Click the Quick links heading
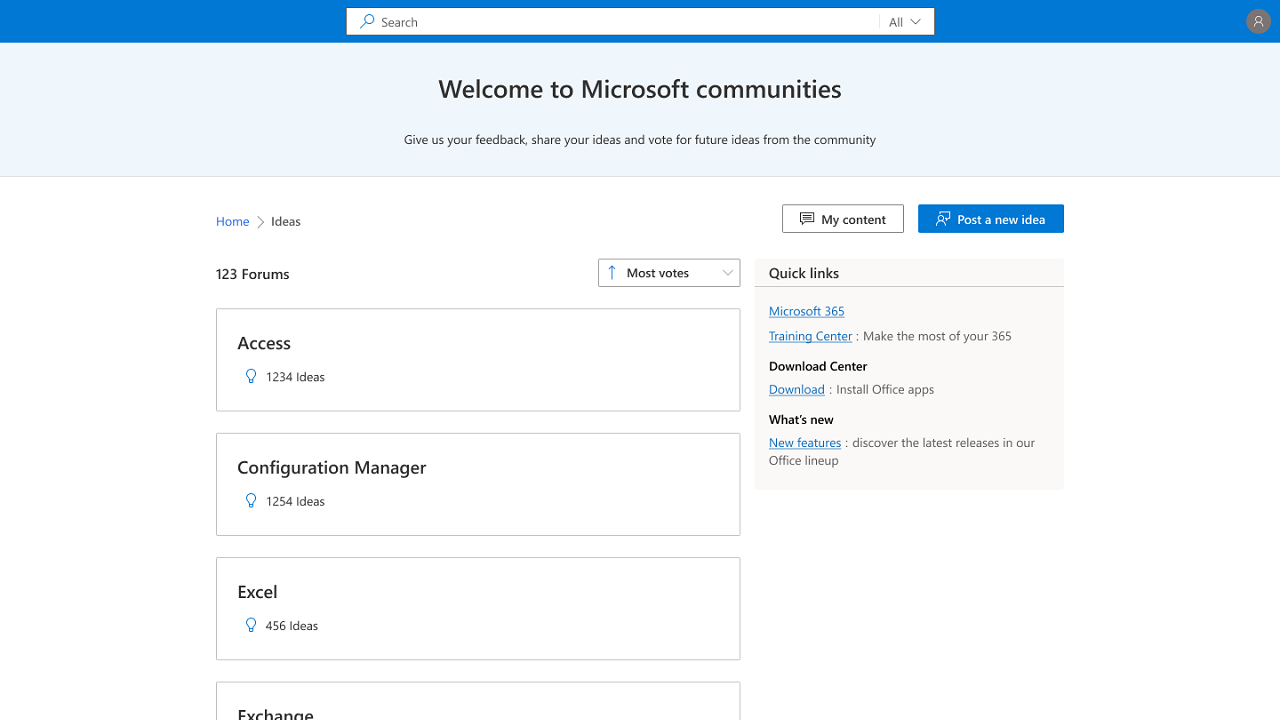The width and height of the screenshot is (1280, 720). [x=804, y=273]
